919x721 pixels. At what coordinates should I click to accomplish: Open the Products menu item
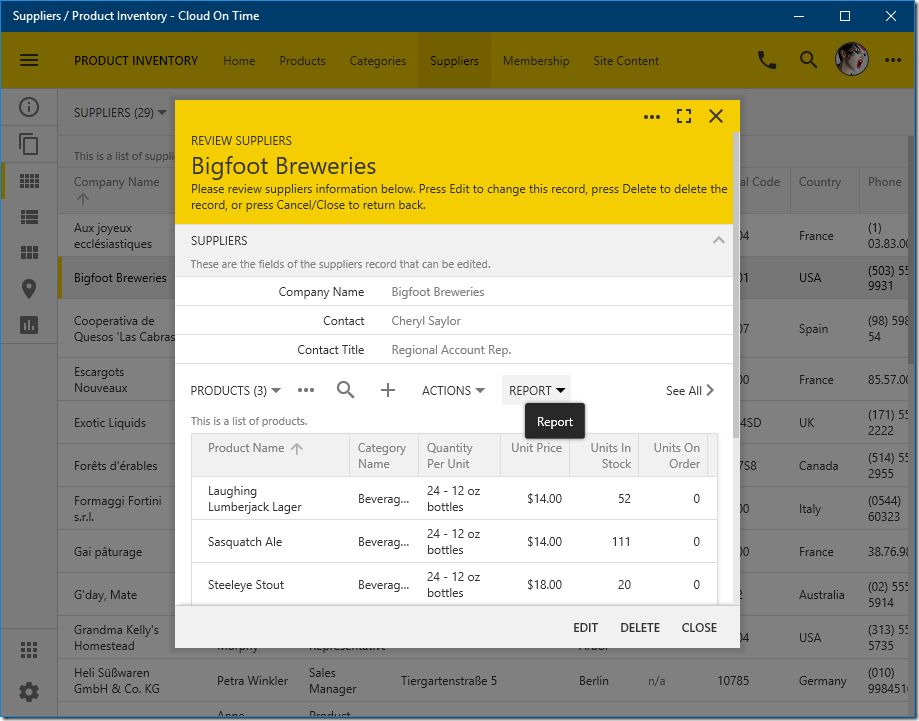(302, 61)
